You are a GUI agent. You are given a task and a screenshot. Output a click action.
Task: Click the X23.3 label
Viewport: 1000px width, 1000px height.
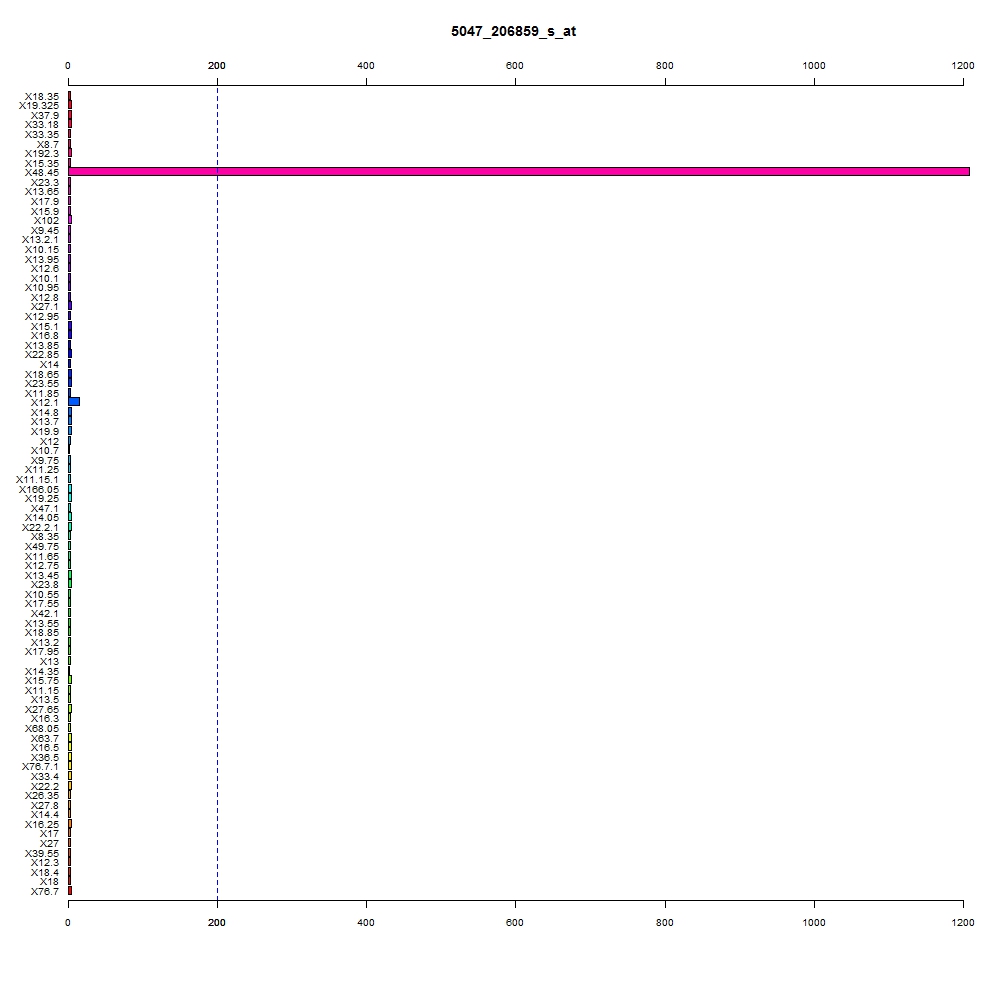point(45,182)
